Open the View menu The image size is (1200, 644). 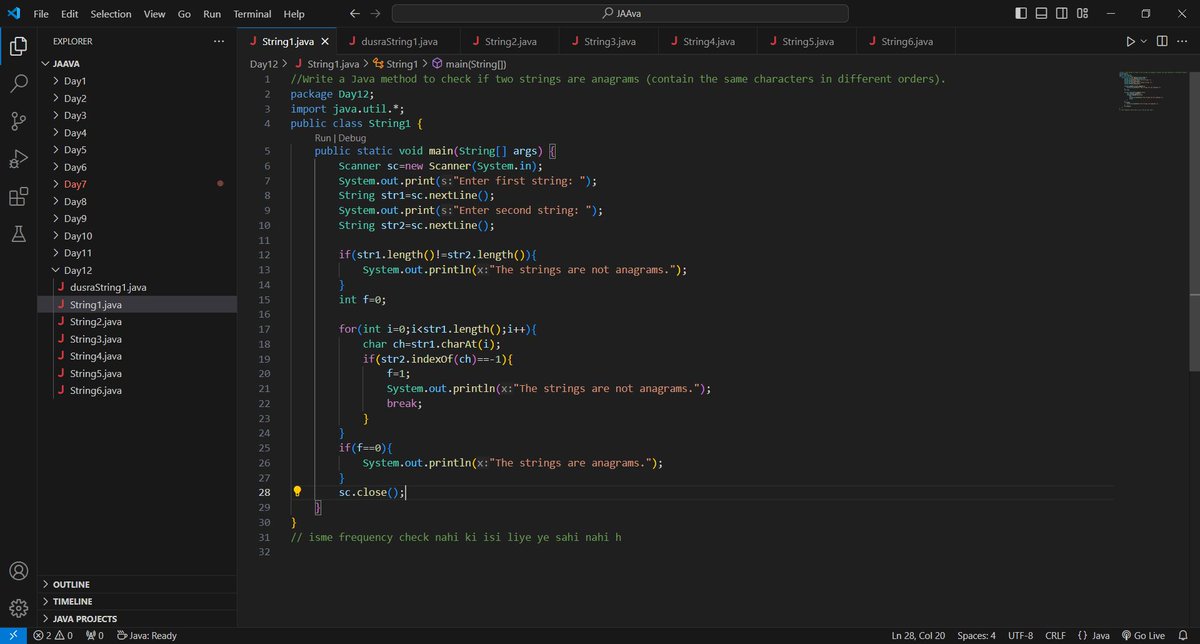[154, 14]
